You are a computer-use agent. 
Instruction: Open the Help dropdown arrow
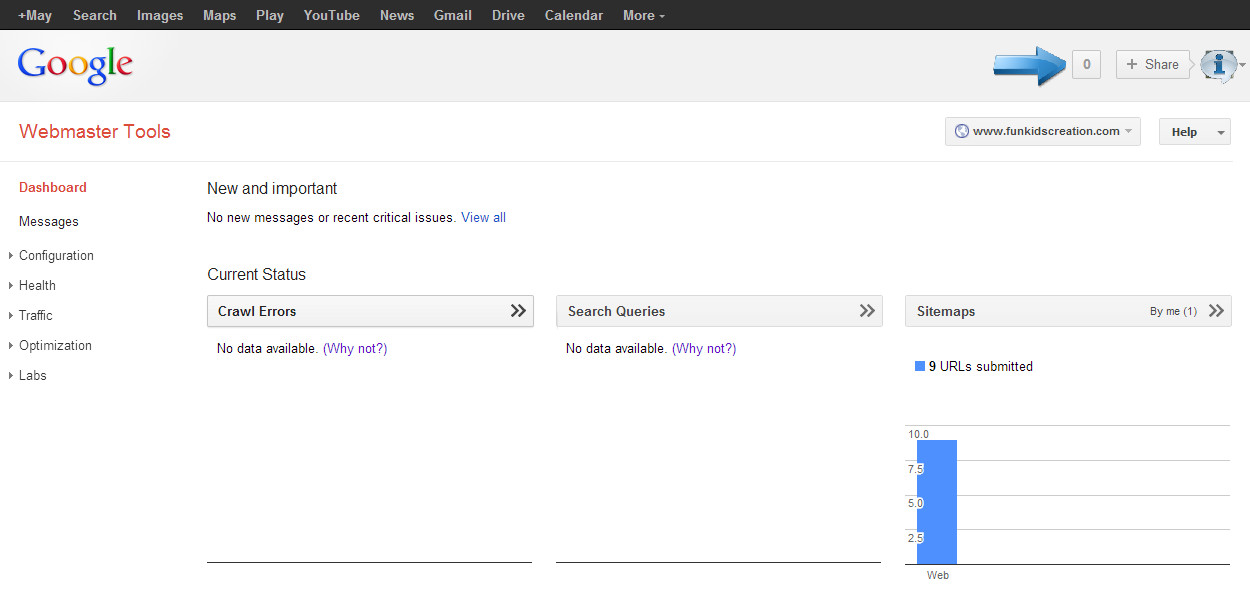click(x=1221, y=132)
